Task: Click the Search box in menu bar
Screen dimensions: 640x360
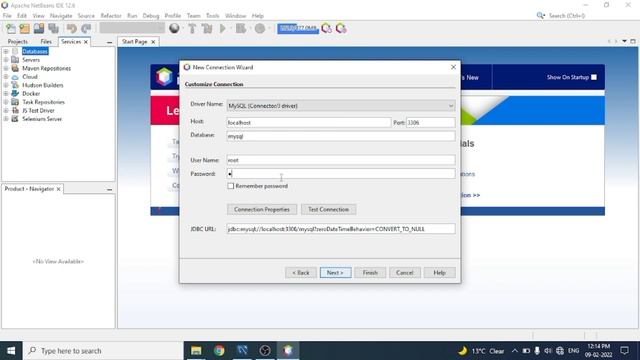Action: coord(567,16)
